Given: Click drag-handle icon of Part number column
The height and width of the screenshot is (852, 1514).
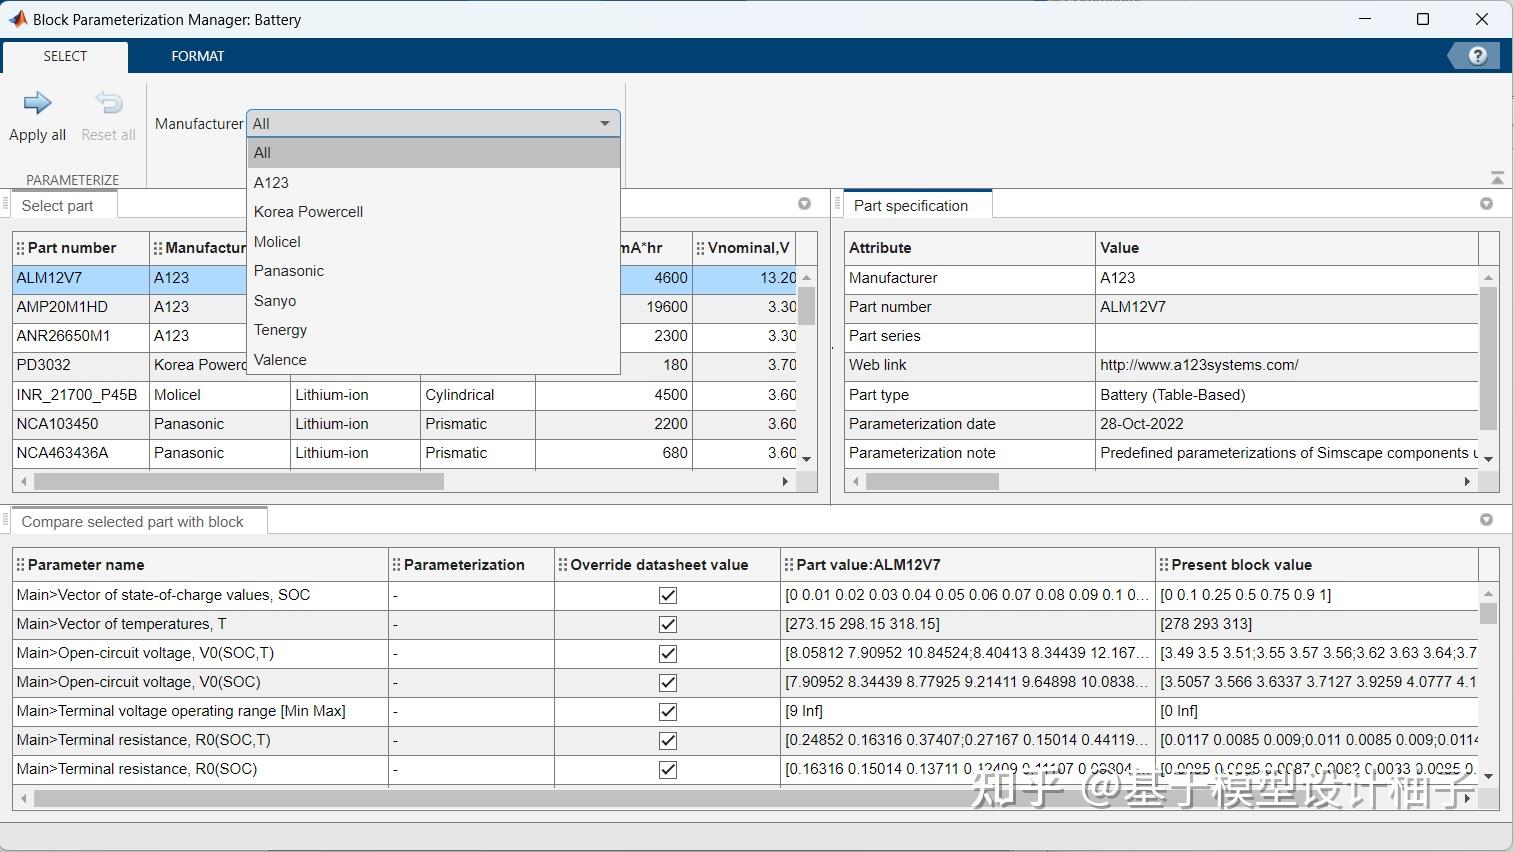Looking at the screenshot, I should click(21, 248).
